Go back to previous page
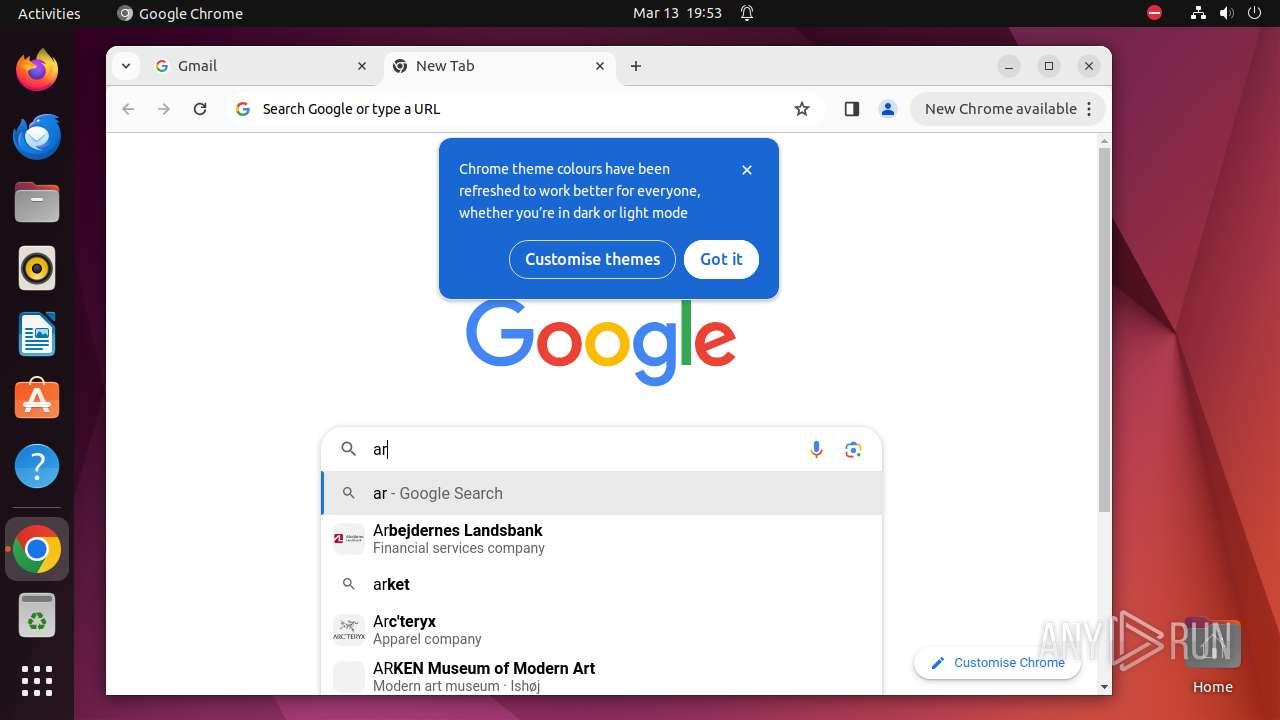Screen dimensions: 1280x720 [128, 109]
